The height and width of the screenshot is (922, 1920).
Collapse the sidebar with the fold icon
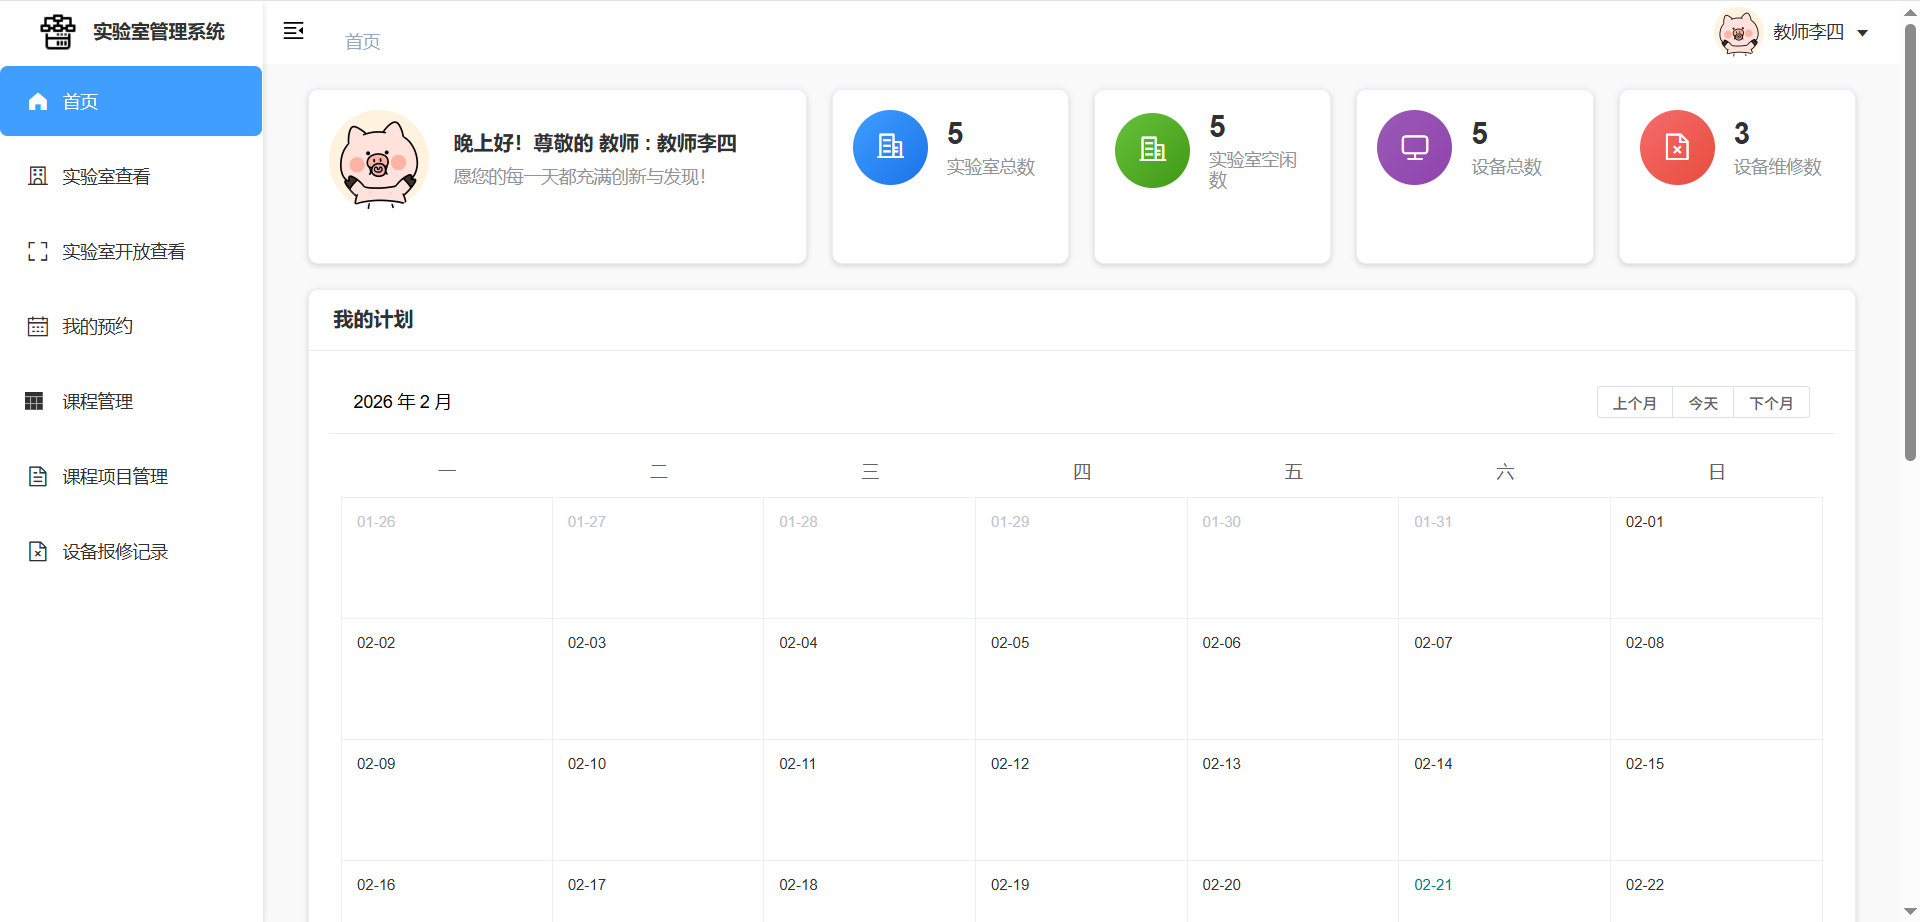pyautogui.click(x=293, y=31)
